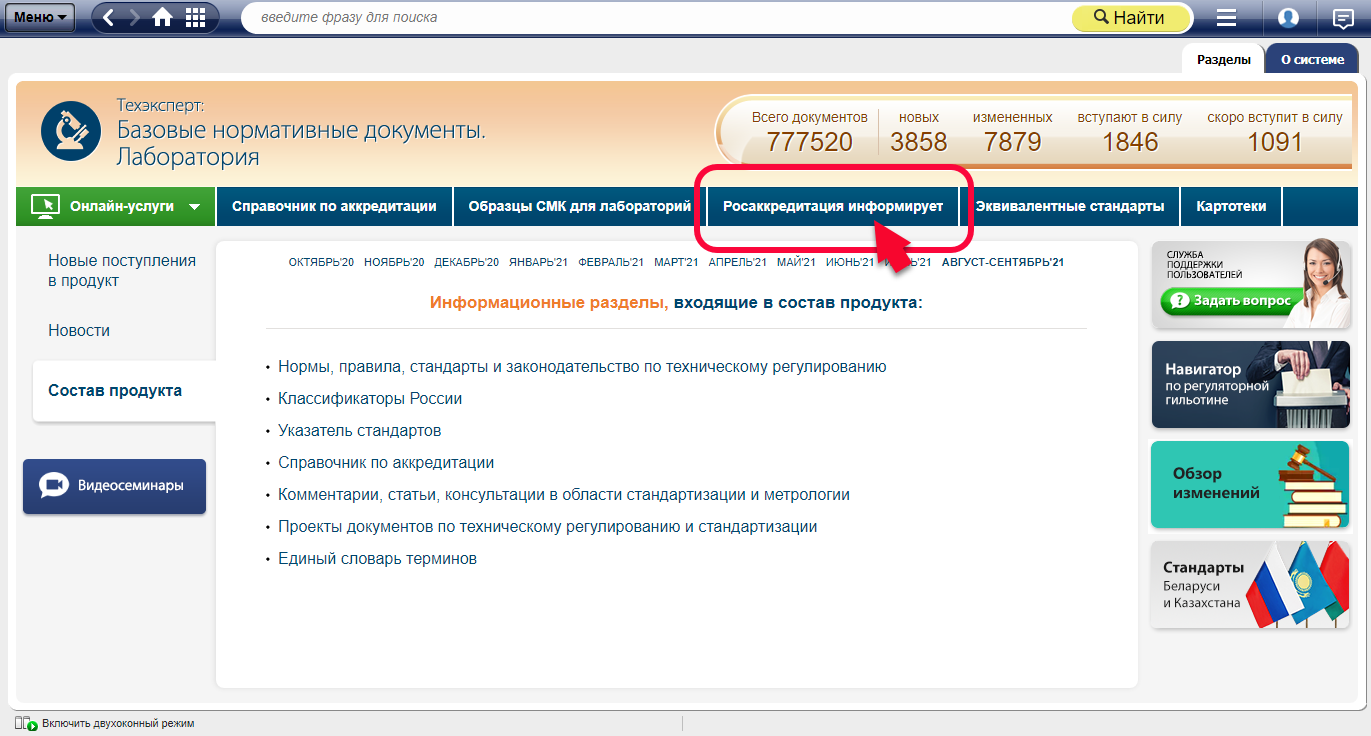The width and height of the screenshot is (1371, 736).
Task: Select the АПРЕЛЬ'21 month link
Action: point(737,262)
